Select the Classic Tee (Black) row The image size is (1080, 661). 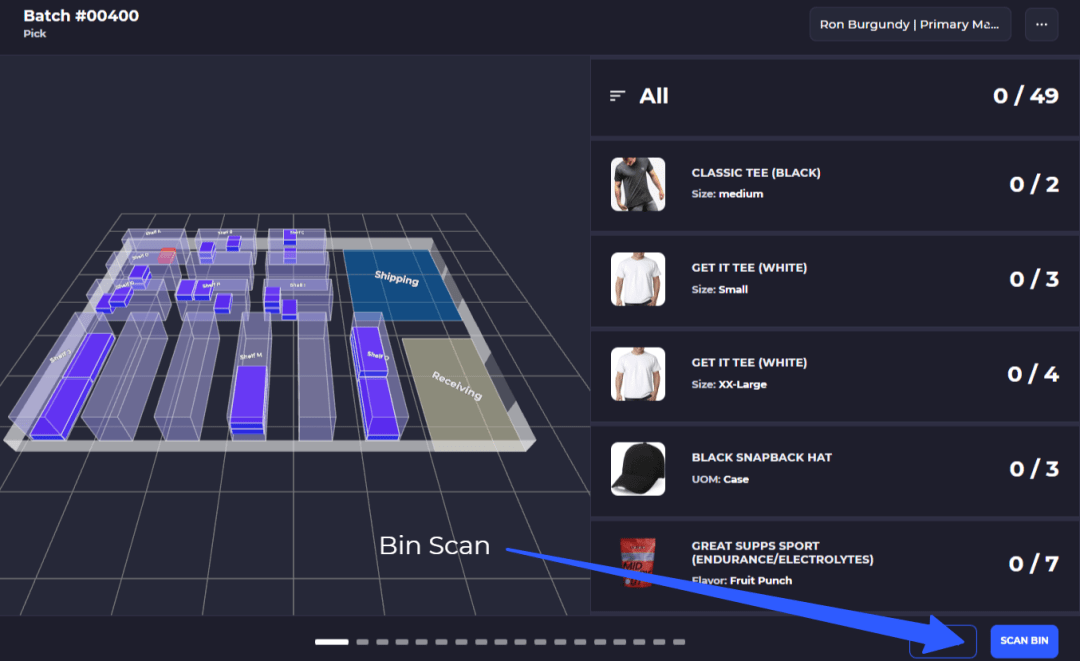click(835, 185)
